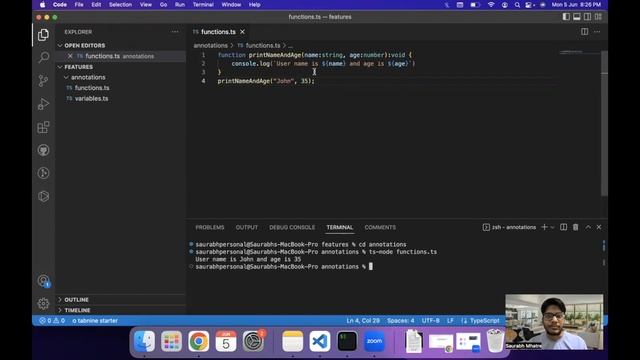Kill terminal with trash icon
The height and width of the screenshot is (360, 640).
coord(576,227)
